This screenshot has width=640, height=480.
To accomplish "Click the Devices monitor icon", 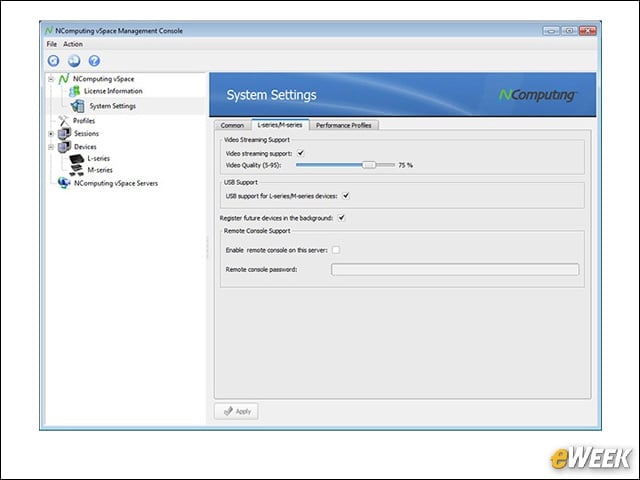I will point(64,147).
